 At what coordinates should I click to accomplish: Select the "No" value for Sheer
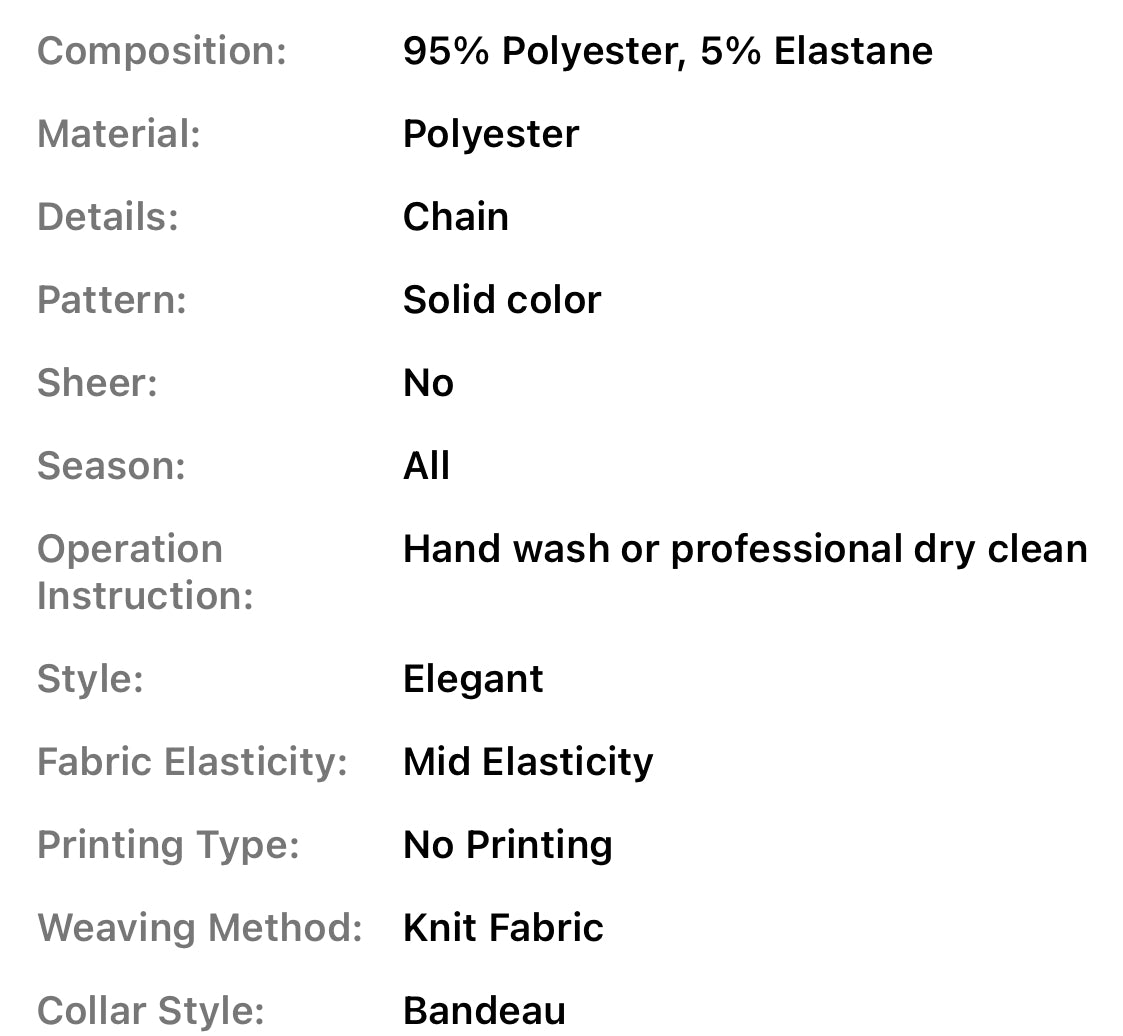pyautogui.click(x=428, y=383)
